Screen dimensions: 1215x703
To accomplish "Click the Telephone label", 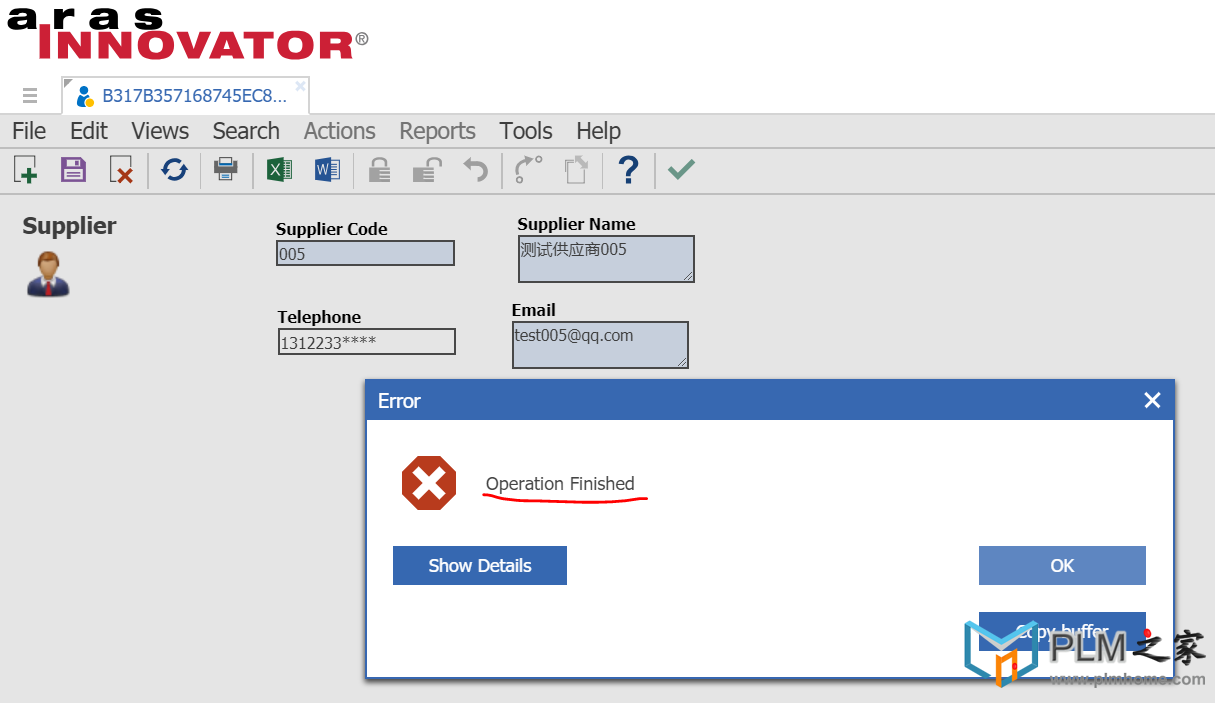I will point(320,317).
